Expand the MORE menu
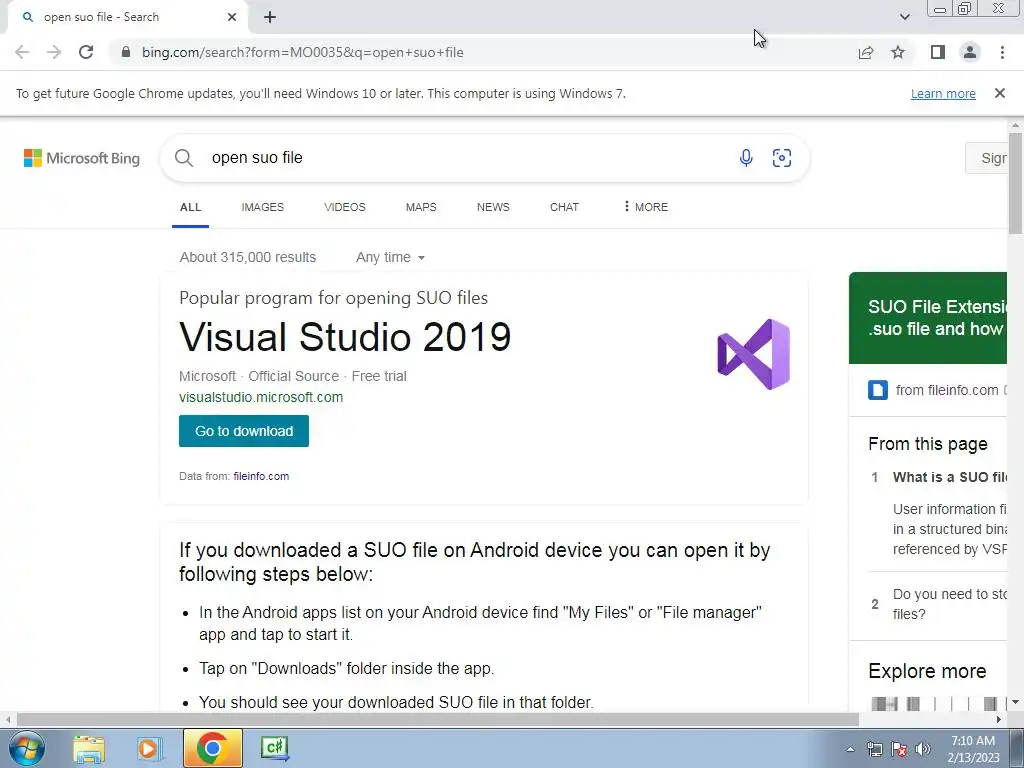 click(645, 207)
